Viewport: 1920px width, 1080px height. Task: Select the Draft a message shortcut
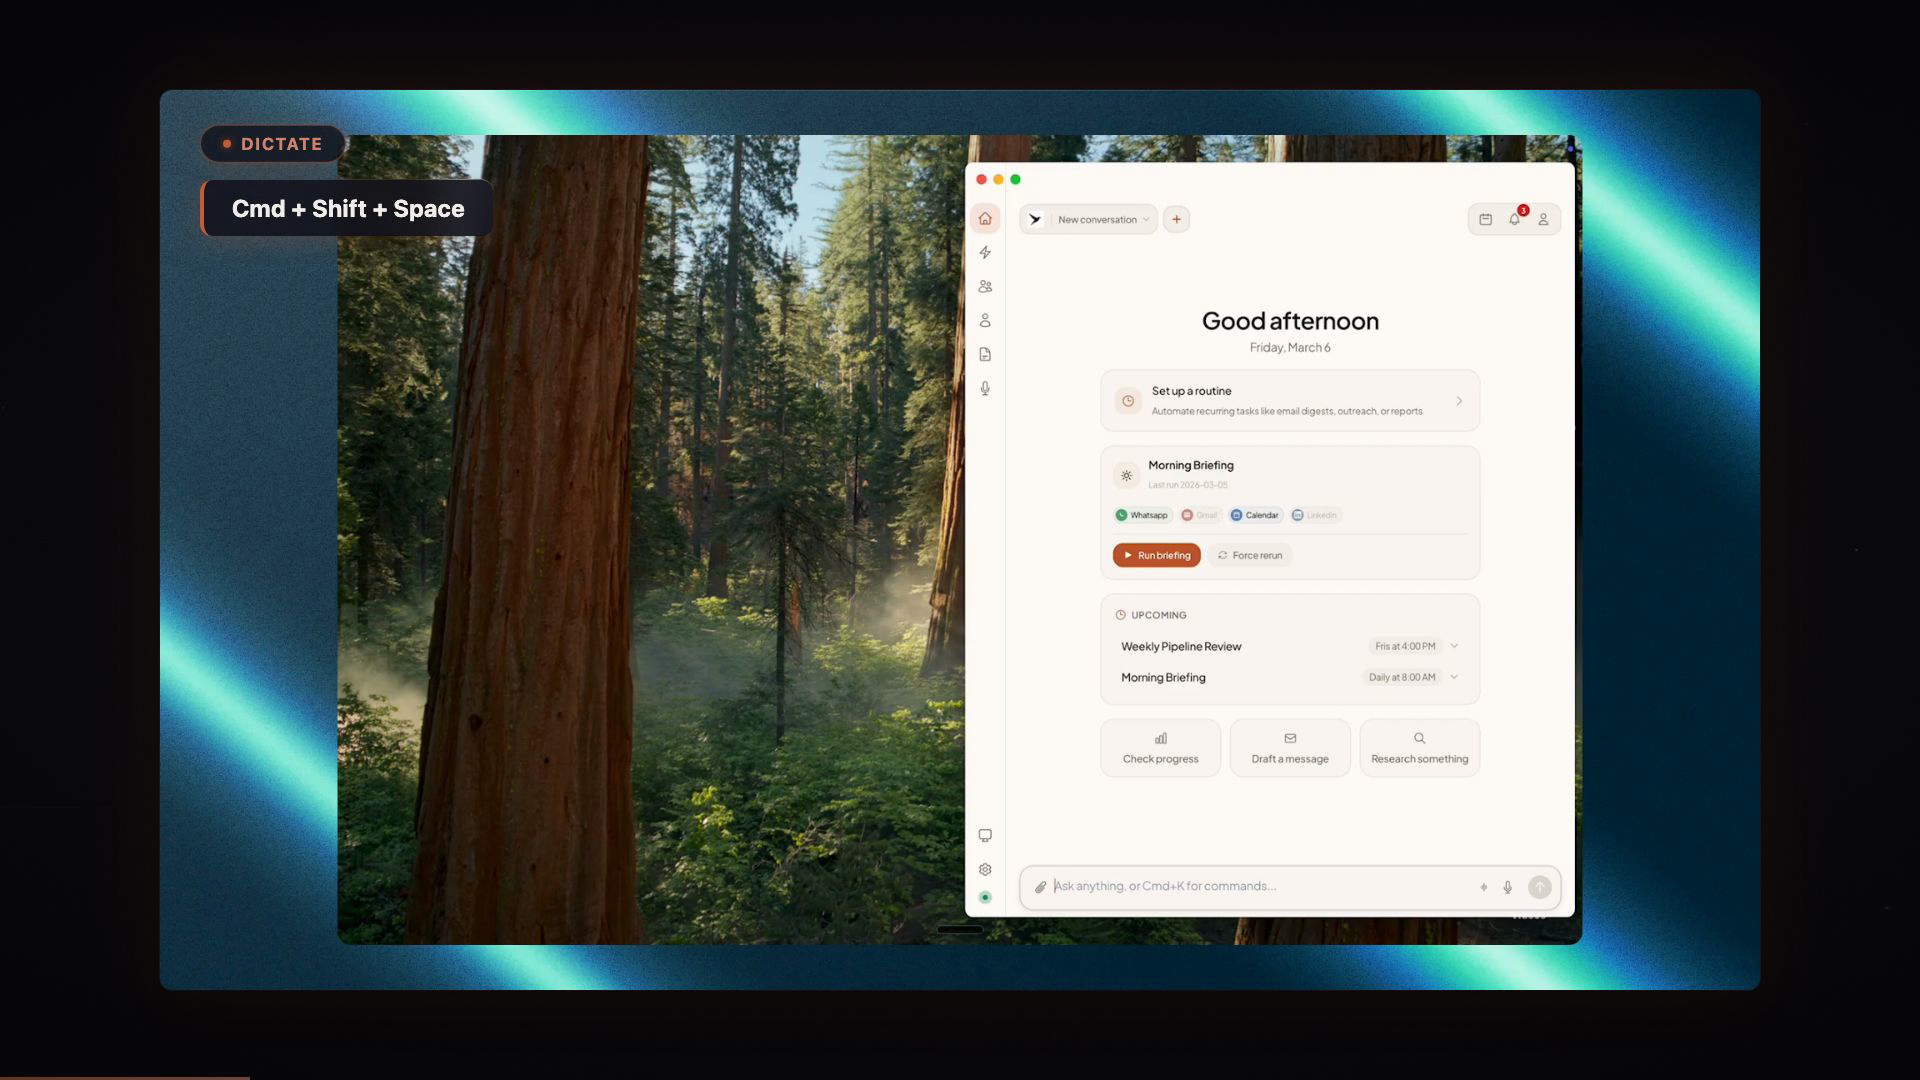pos(1290,748)
